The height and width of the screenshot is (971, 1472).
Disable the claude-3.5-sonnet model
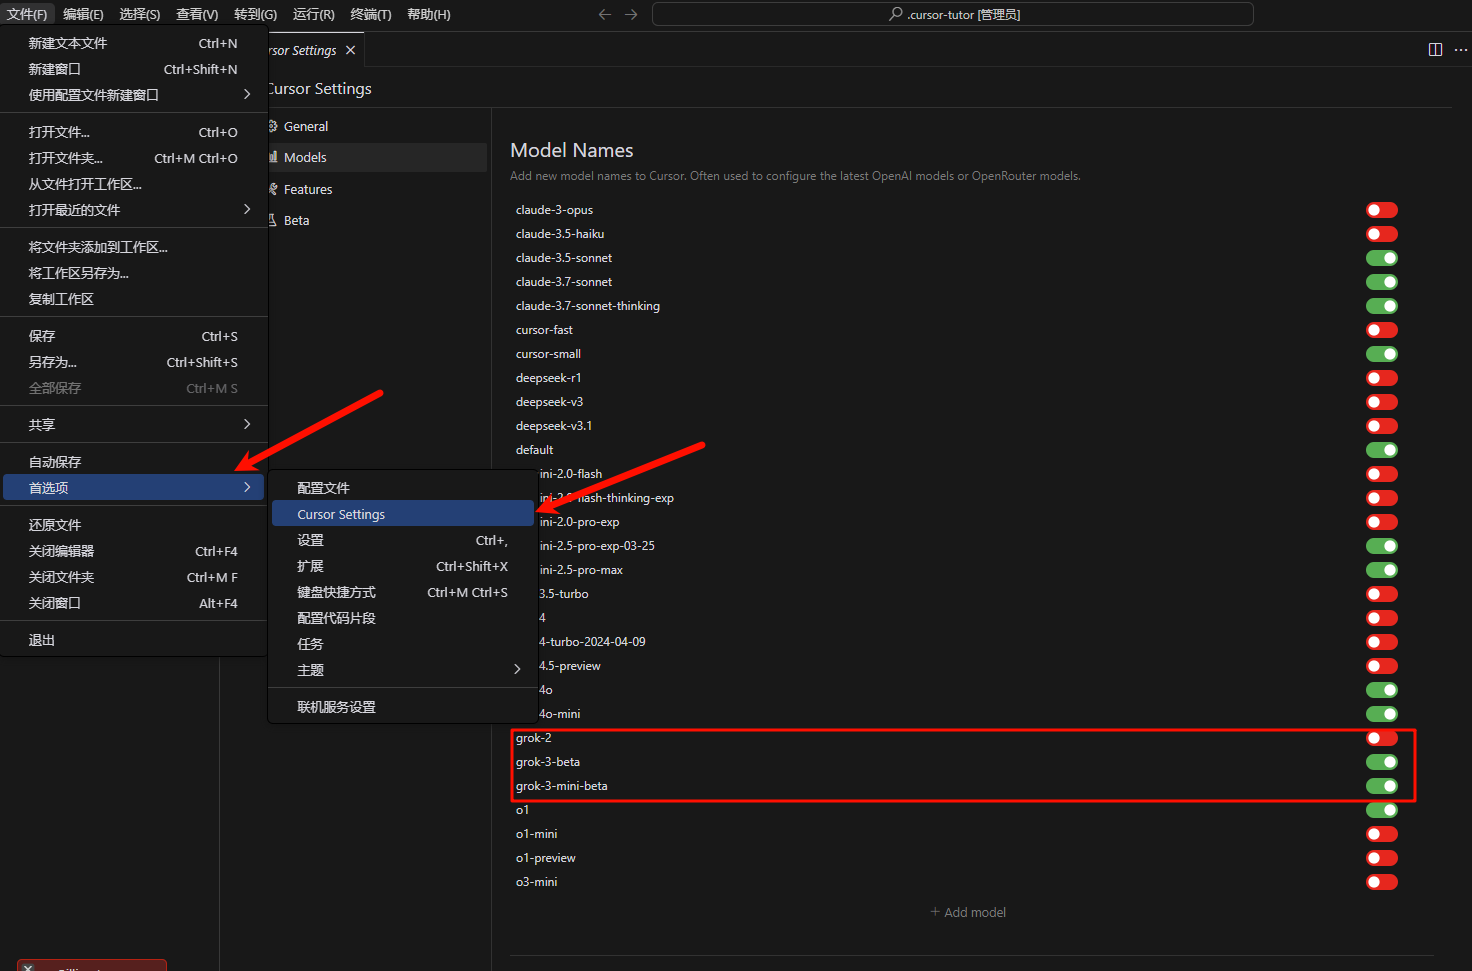click(1382, 258)
